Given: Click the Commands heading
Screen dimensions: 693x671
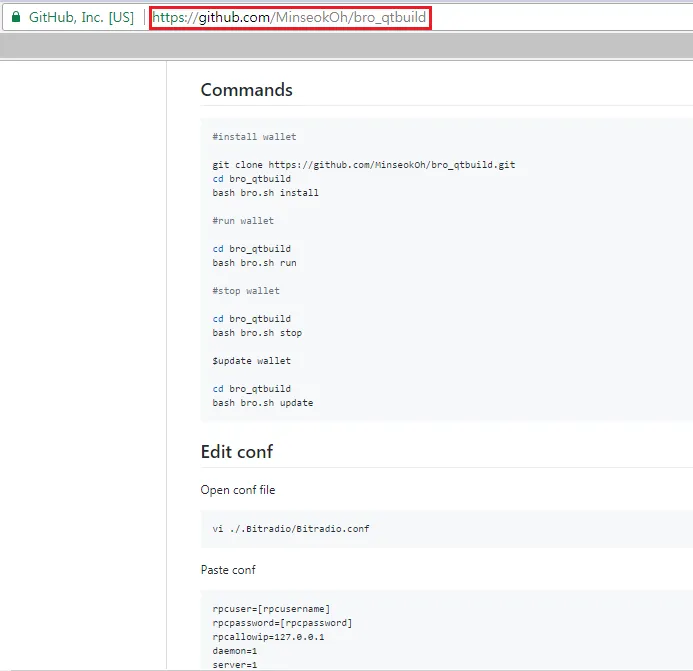Looking at the screenshot, I should tap(246, 90).
